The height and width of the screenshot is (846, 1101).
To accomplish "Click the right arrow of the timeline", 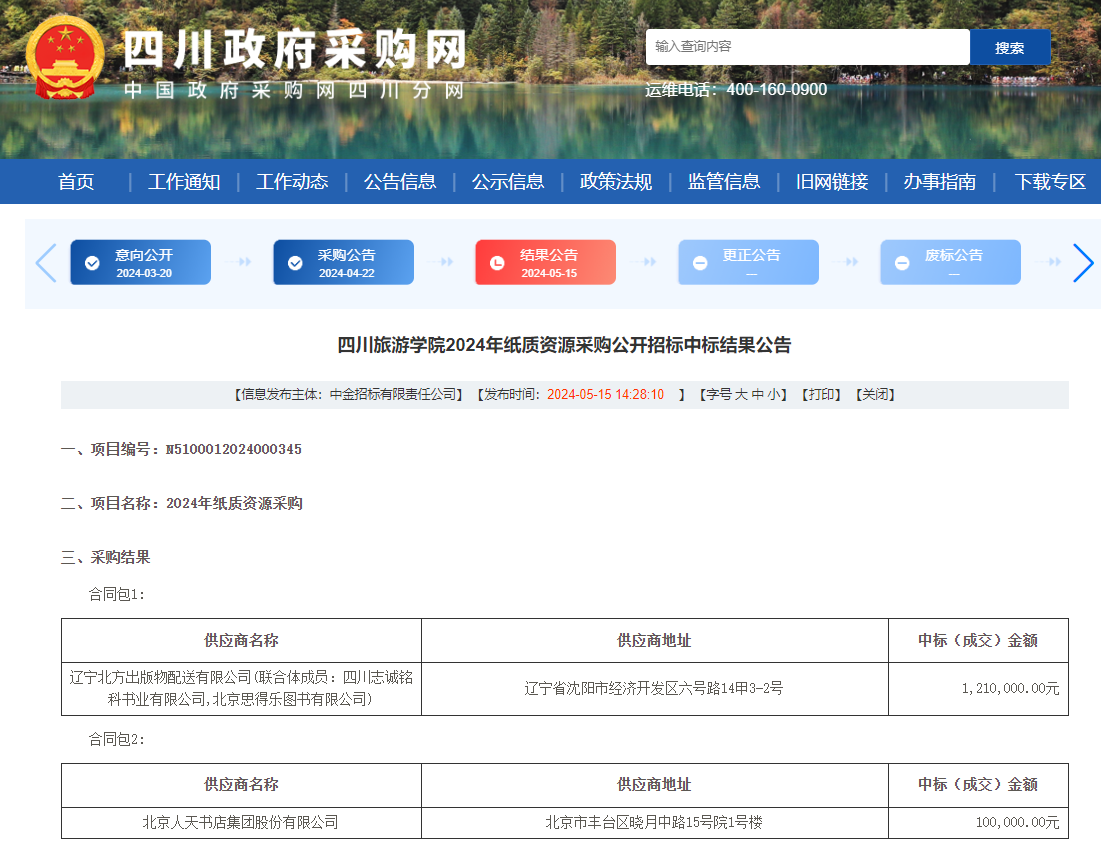I will click(x=1083, y=263).
